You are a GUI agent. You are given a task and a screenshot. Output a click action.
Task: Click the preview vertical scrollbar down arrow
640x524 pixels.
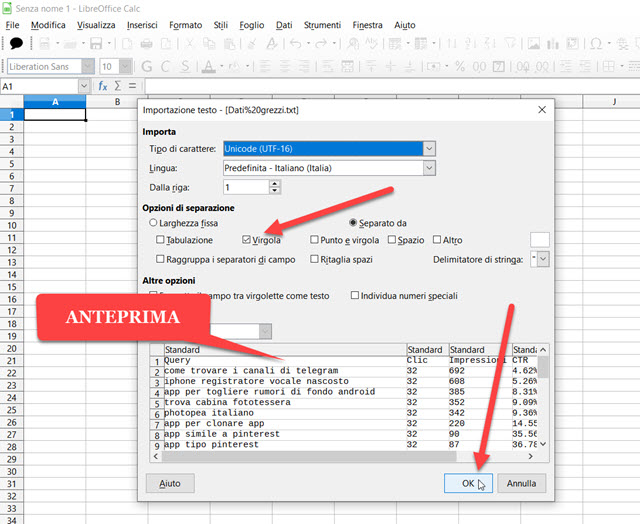543,444
